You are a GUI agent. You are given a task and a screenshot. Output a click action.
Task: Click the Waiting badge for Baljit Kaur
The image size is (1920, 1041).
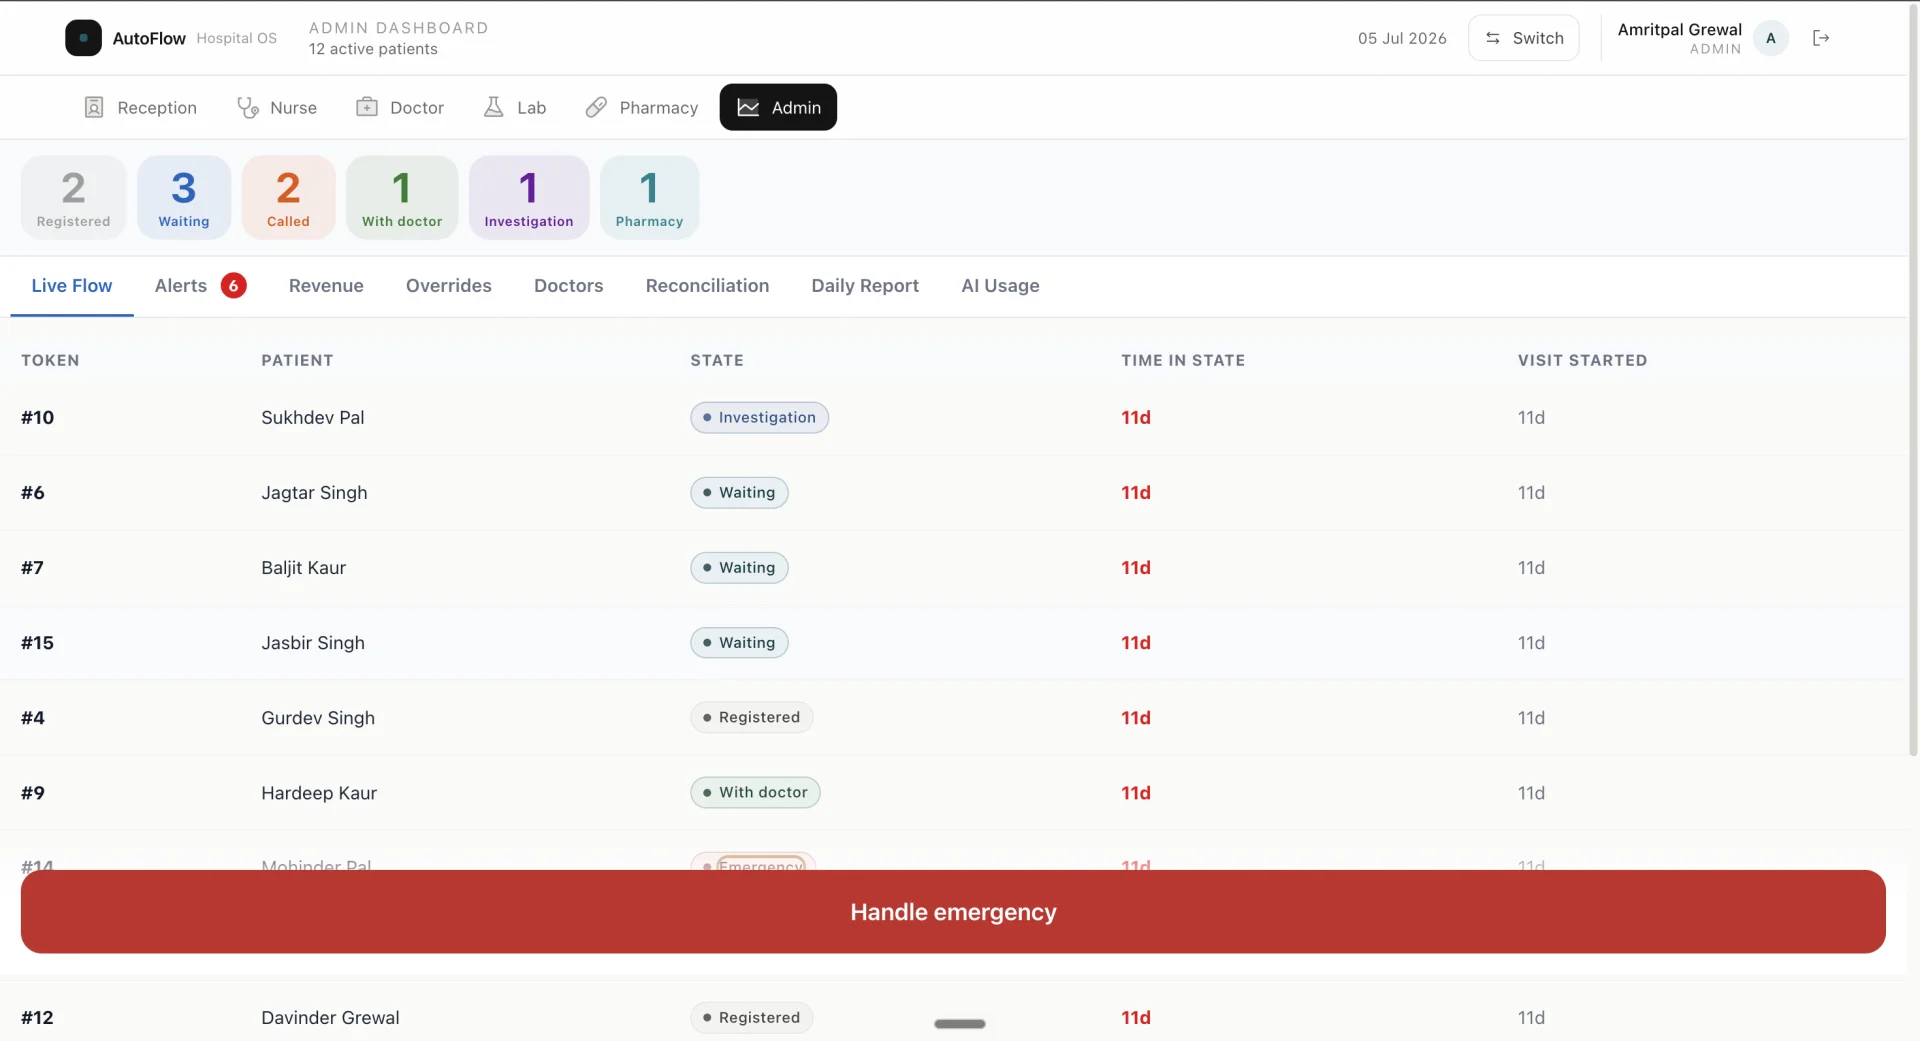[739, 567]
